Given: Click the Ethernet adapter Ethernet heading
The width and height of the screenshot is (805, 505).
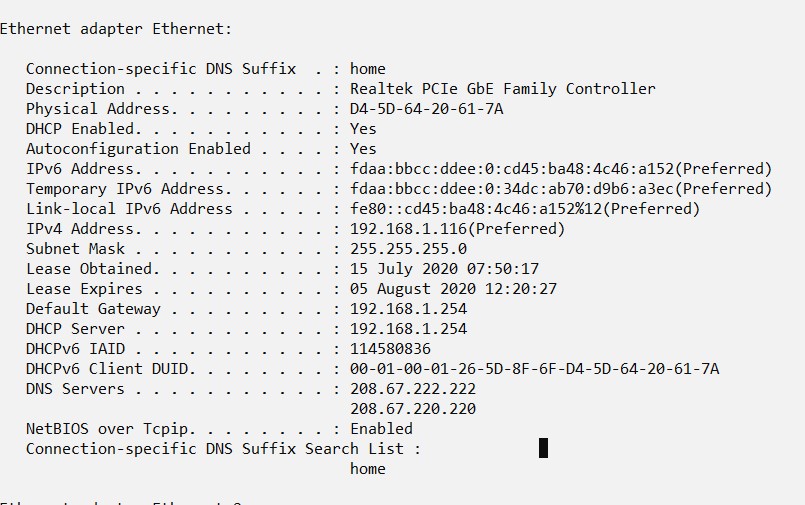Looking at the screenshot, I should click(115, 29).
